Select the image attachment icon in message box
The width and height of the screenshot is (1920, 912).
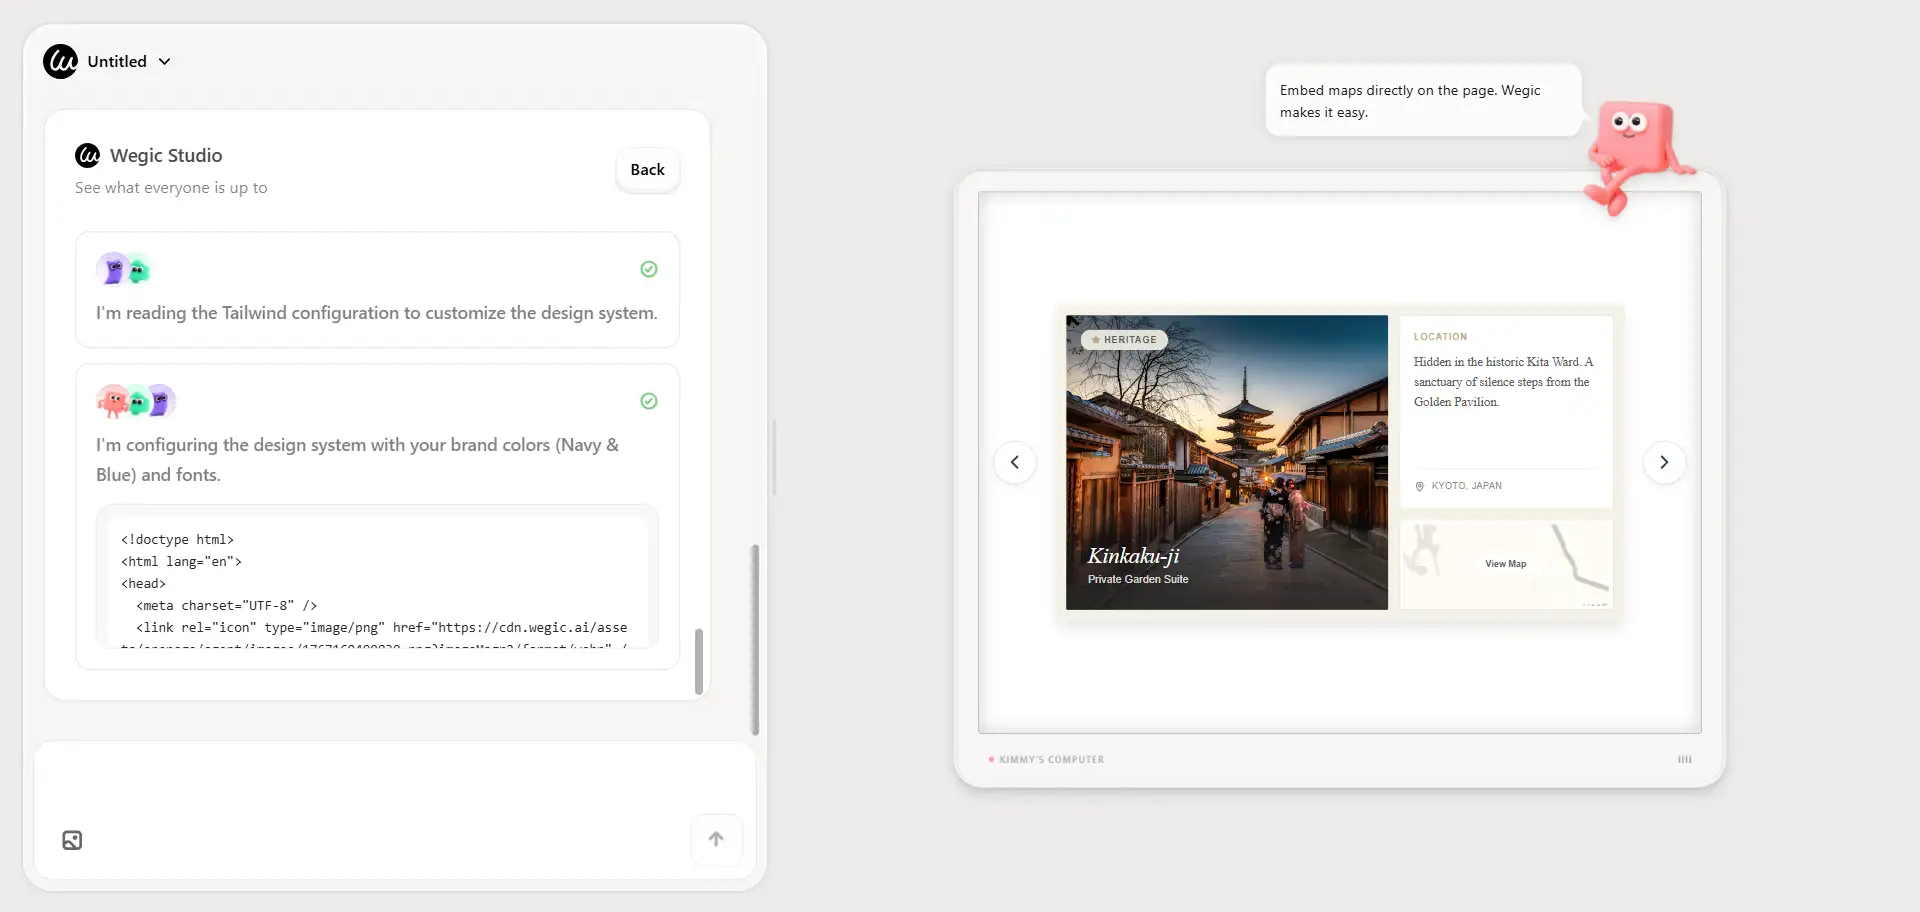(71, 840)
